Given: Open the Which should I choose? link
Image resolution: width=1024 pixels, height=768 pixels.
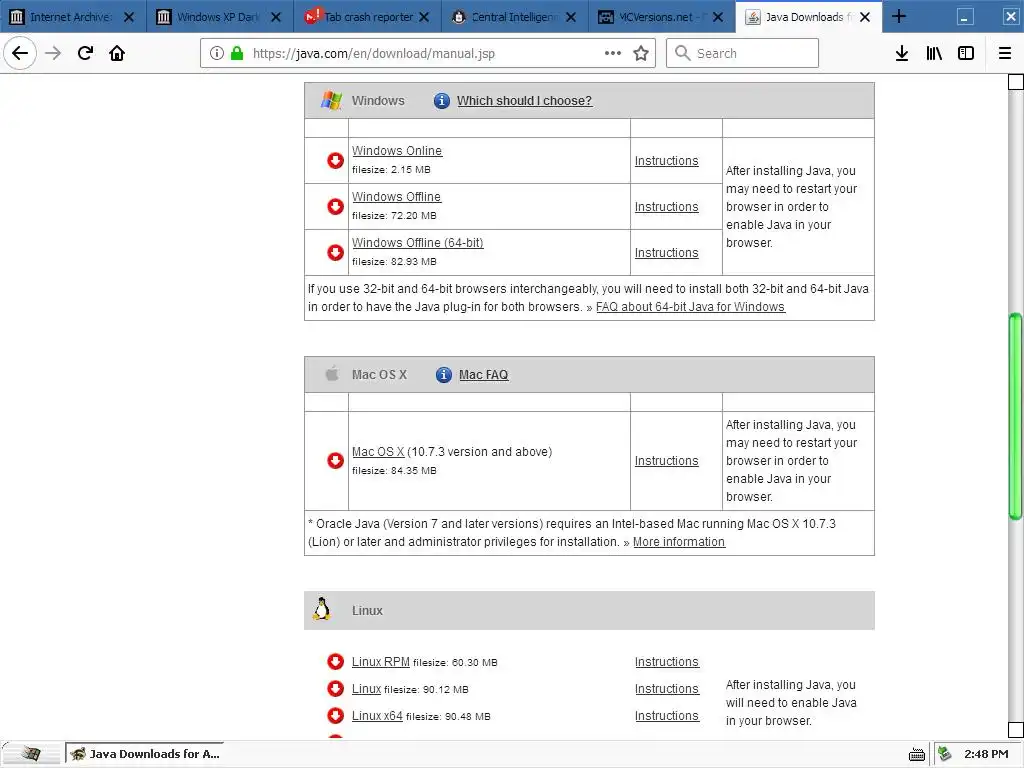Looking at the screenshot, I should coord(524,101).
